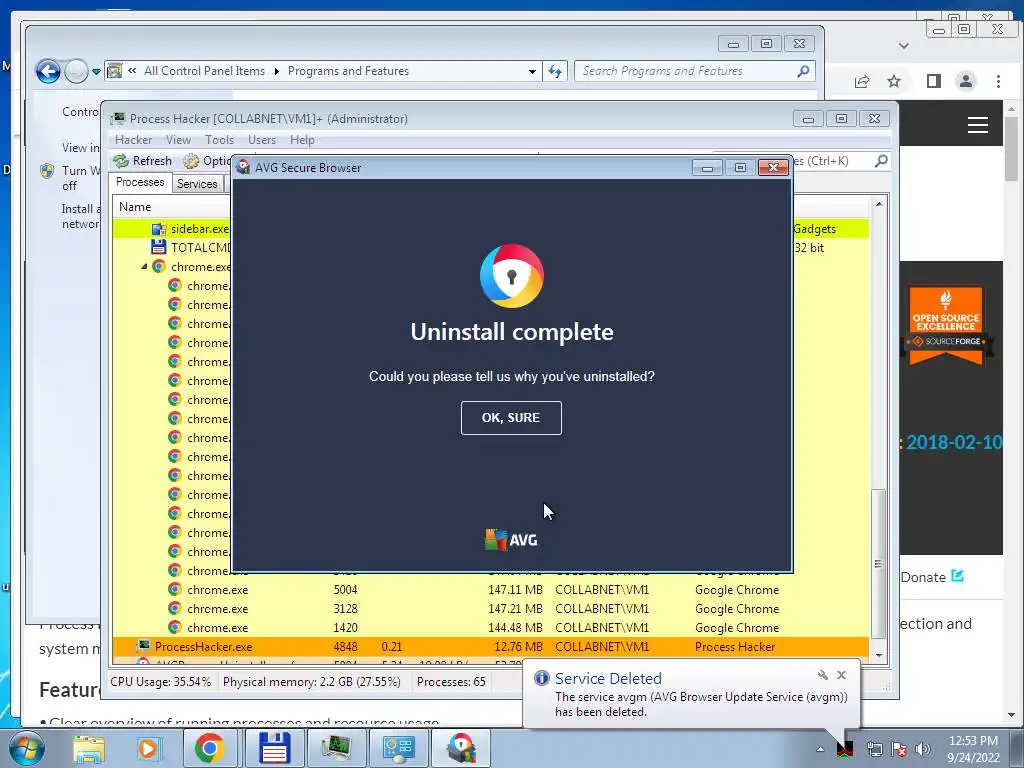The width and height of the screenshot is (1024, 768).
Task: Switch to Process Hacker on the taskbar
Action: 336,748
